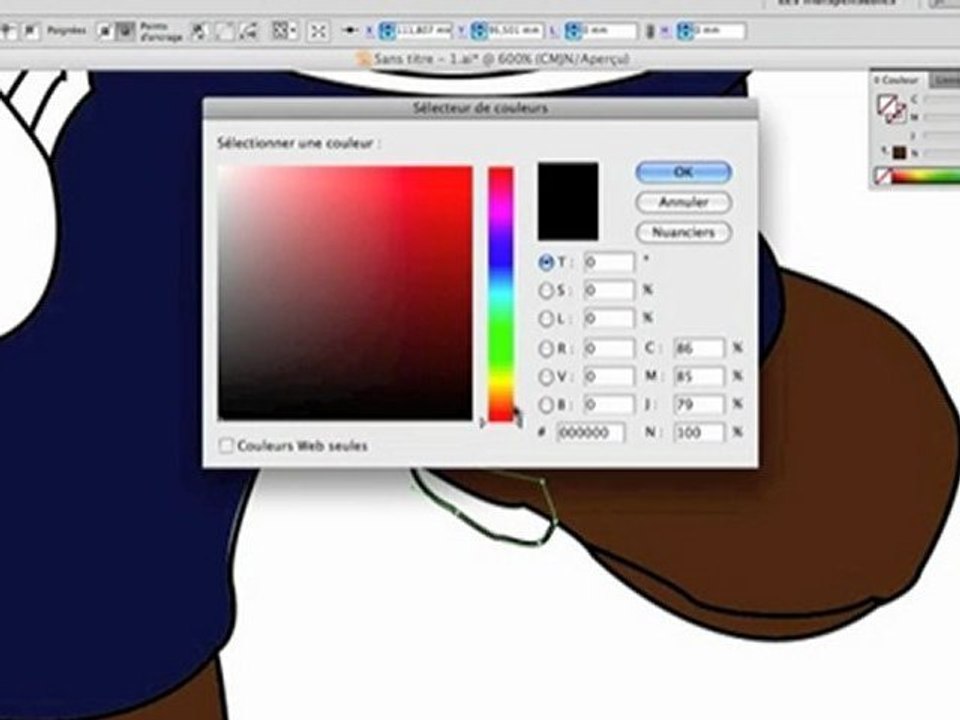Toggle the constrain width and height proportions link

click(650, 31)
